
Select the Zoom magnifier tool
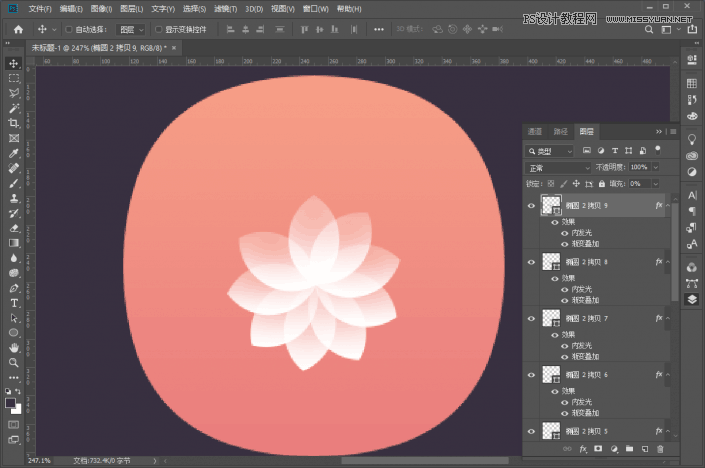point(14,362)
